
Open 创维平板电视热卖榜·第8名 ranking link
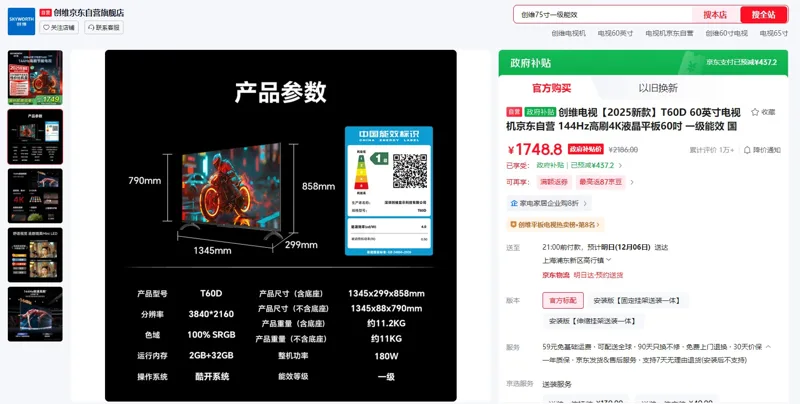pos(555,224)
